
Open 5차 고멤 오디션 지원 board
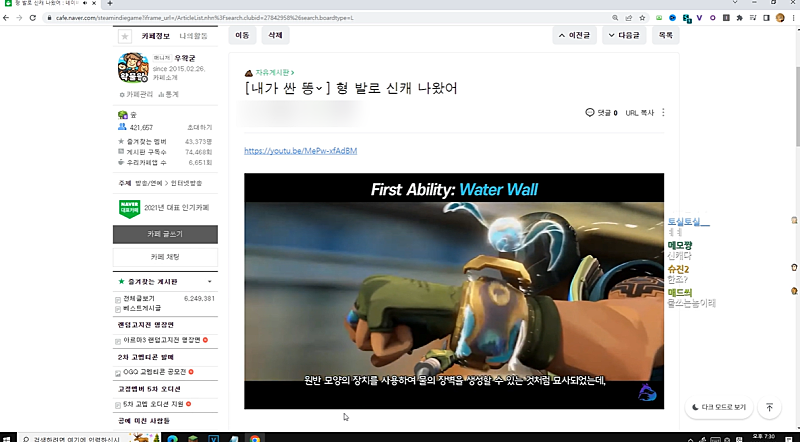tap(153, 404)
